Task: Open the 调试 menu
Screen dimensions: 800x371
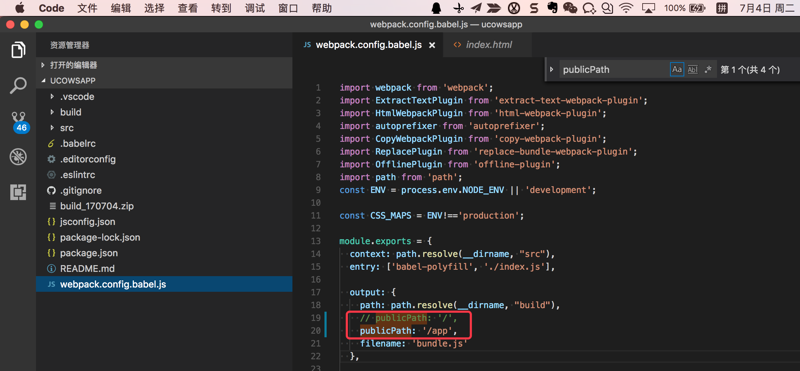Action: click(x=255, y=8)
